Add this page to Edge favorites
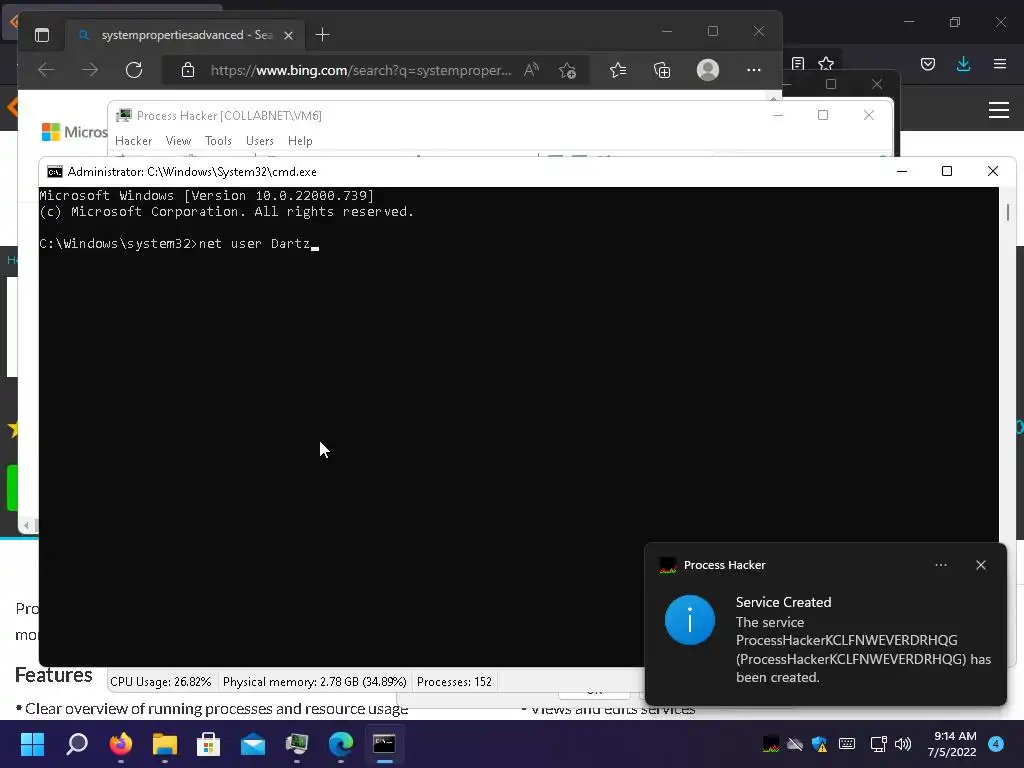 tap(567, 70)
